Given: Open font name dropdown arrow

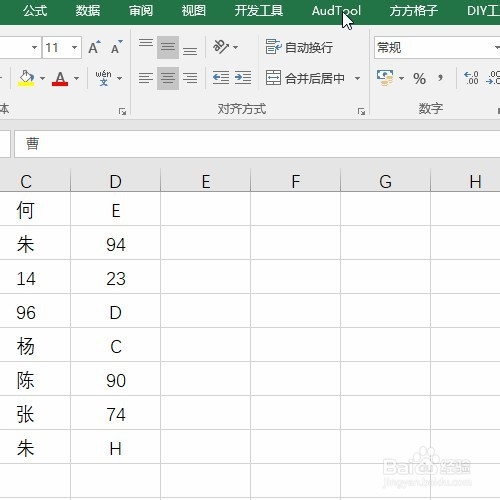Looking at the screenshot, I should pos(34,47).
